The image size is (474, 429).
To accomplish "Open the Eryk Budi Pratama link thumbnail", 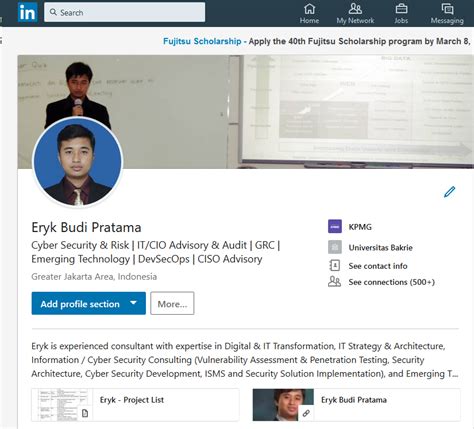I will pos(283,405).
